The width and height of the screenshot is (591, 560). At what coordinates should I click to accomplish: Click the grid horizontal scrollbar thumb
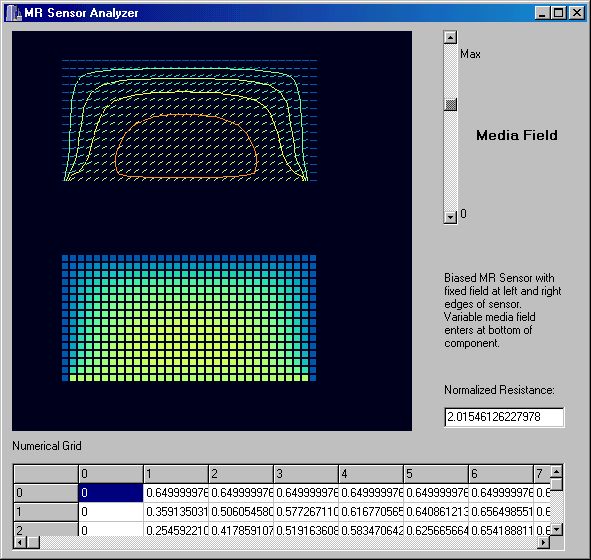pos(33,543)
